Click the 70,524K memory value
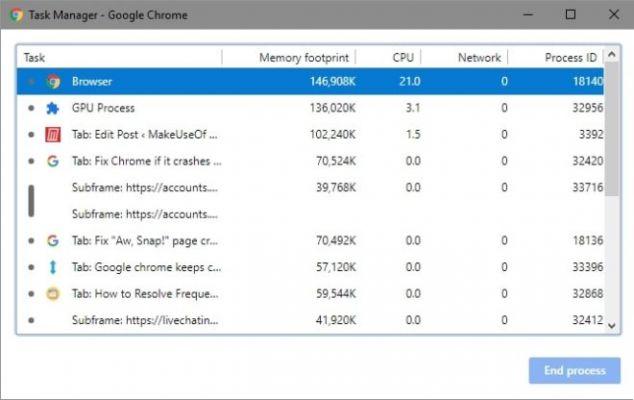The height and width of the screenshot is (400, 634). click(336, 161)
